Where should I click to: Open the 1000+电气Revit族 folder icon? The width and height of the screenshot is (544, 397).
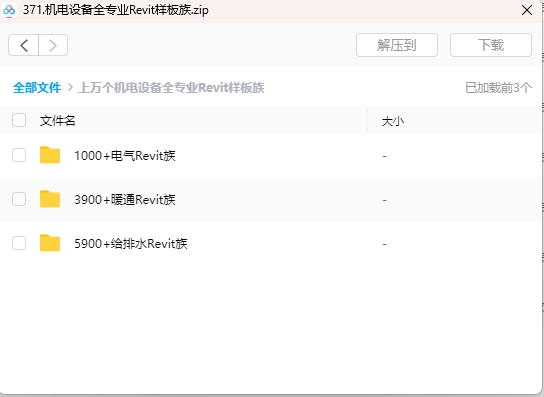click(x=50, y=155)
